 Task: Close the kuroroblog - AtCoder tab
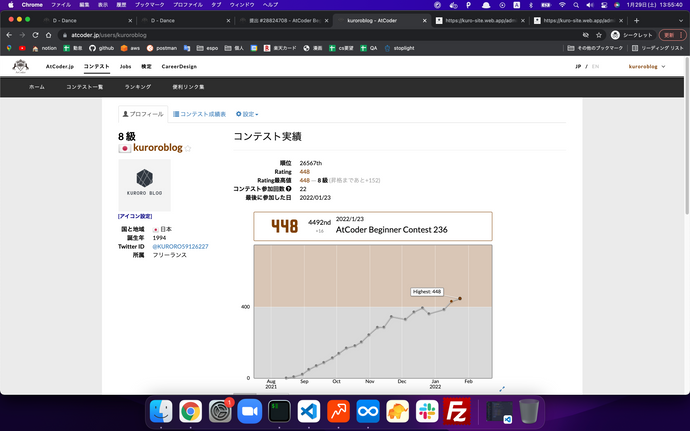[x=425, y=20]
